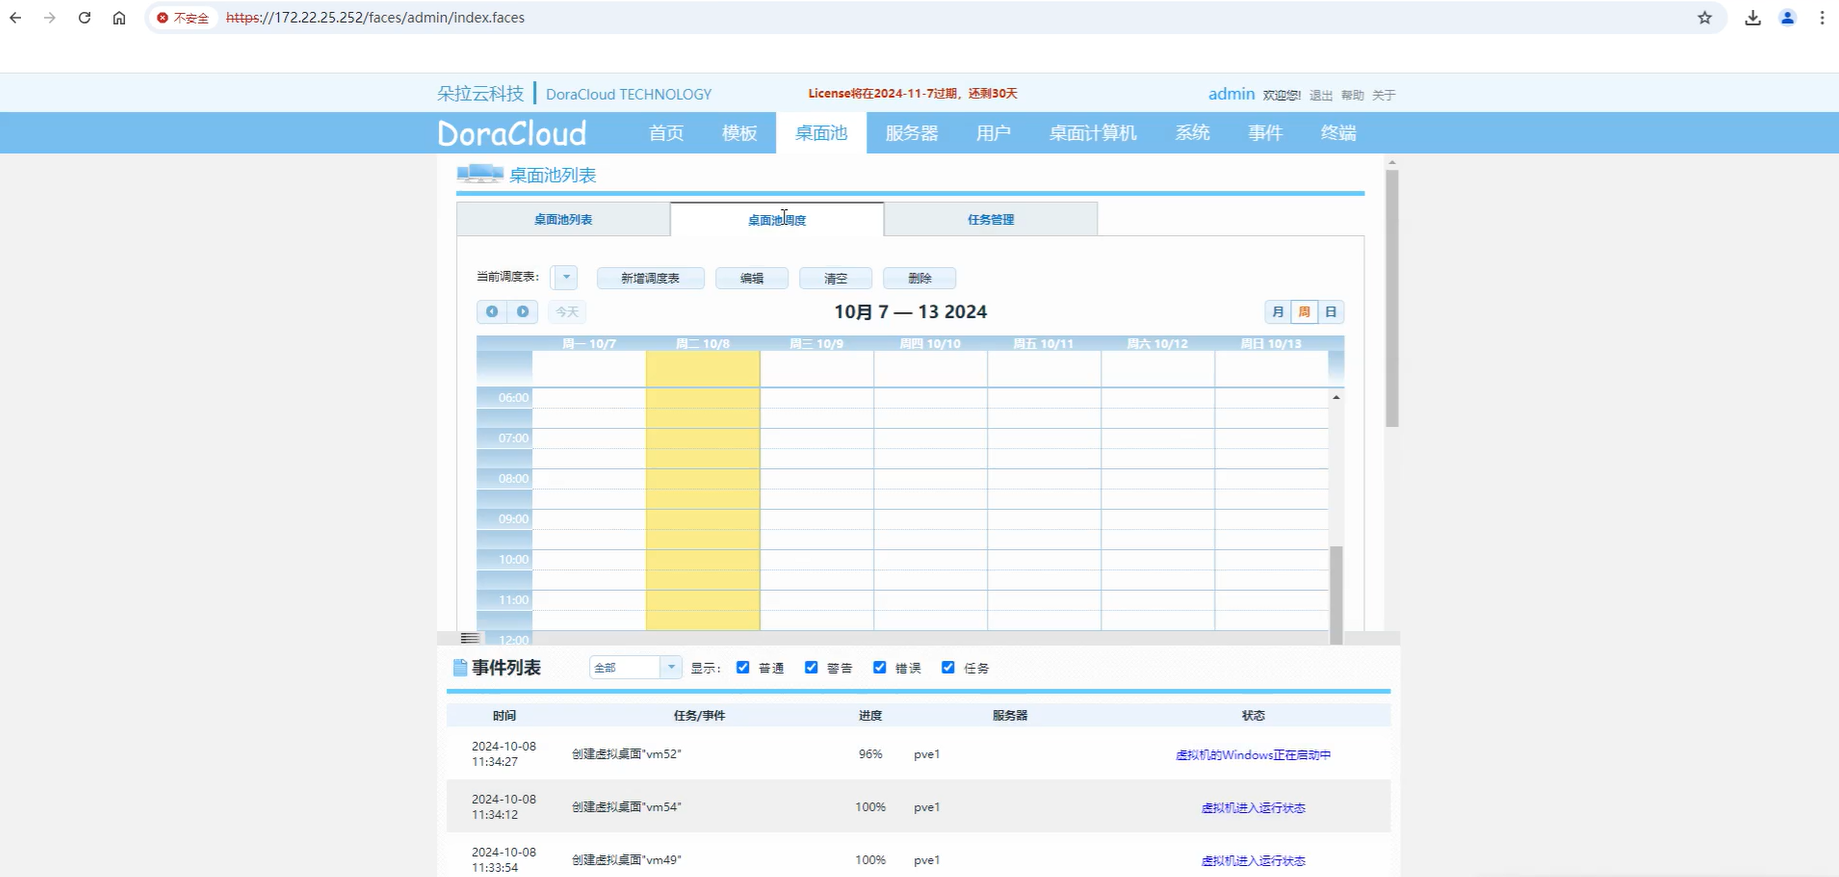Click the 周二 10/8 column header
The width and height of the screenshot is (1839, 877).
pyautogui.click(x=703, y=343)
